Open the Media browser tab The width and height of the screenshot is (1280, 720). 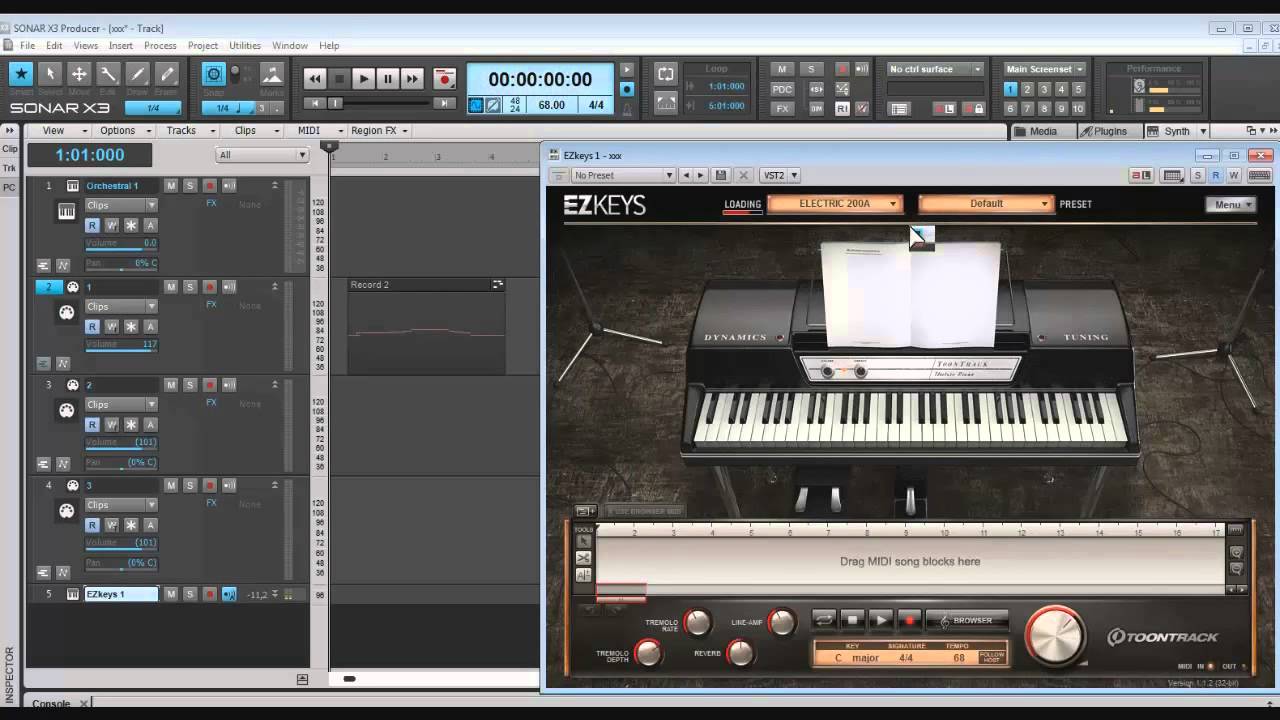point(1043,131)
